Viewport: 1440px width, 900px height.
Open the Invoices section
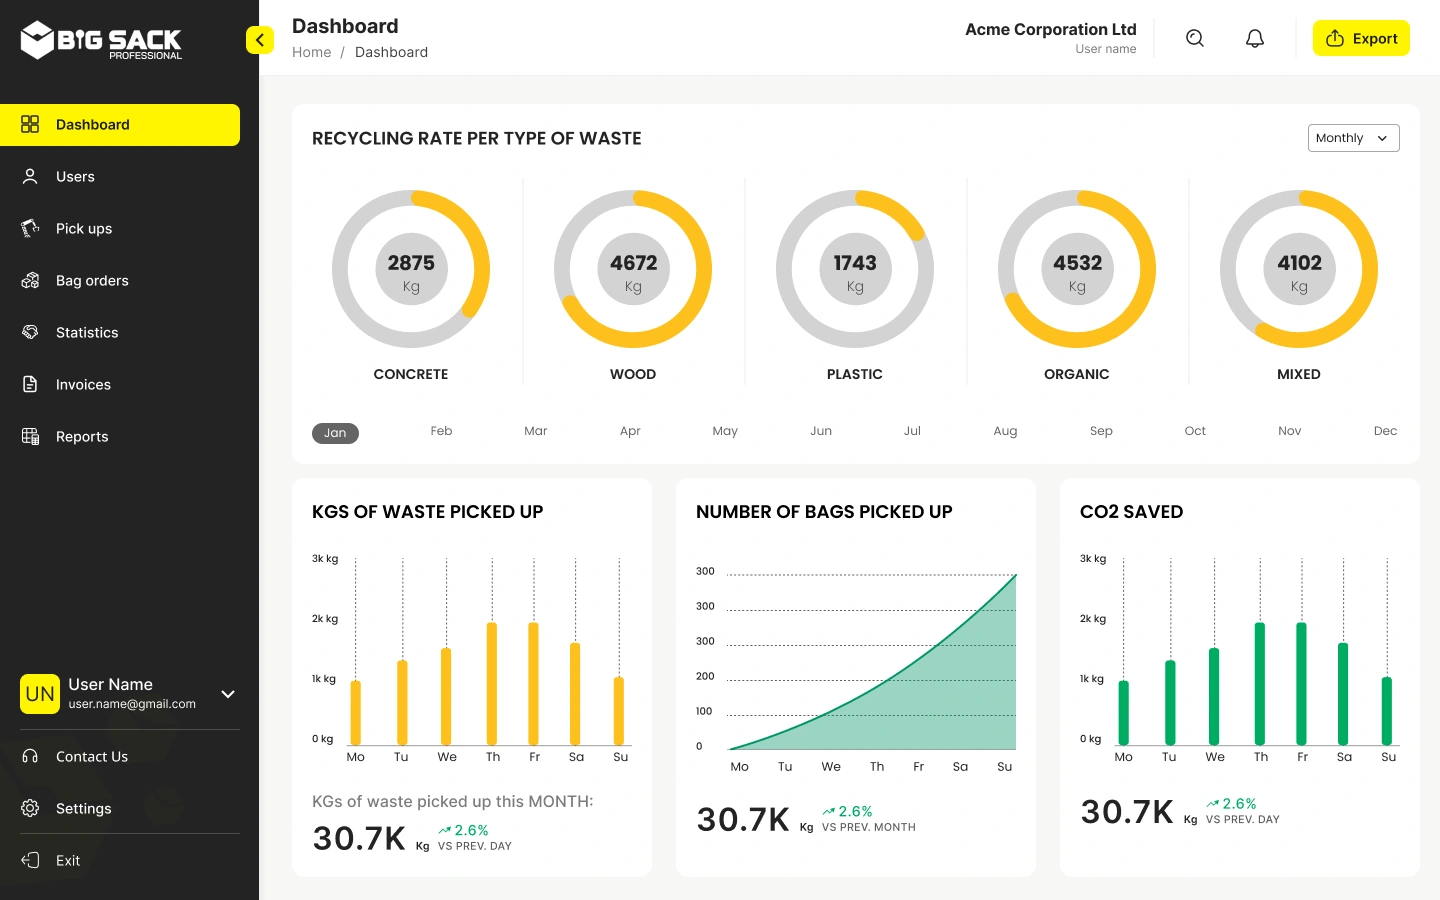point(120,385)
